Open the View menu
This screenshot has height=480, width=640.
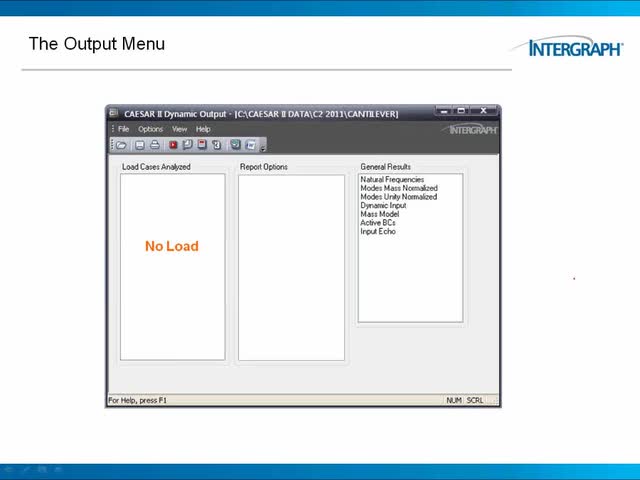[x=179, y=129]
